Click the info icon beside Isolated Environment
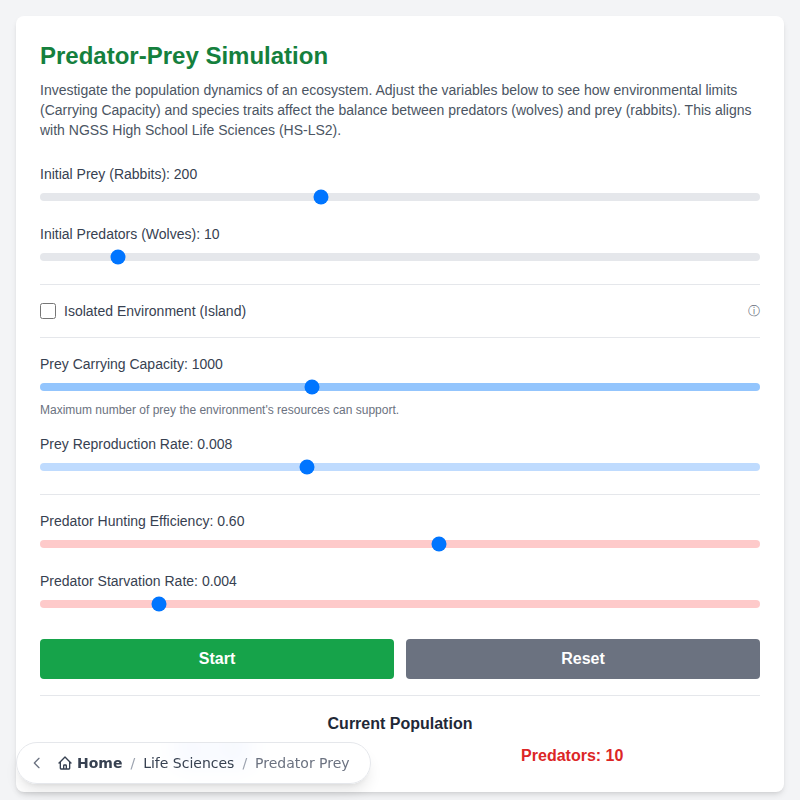Viewport: 800px width, 800px height. (753, 311)
